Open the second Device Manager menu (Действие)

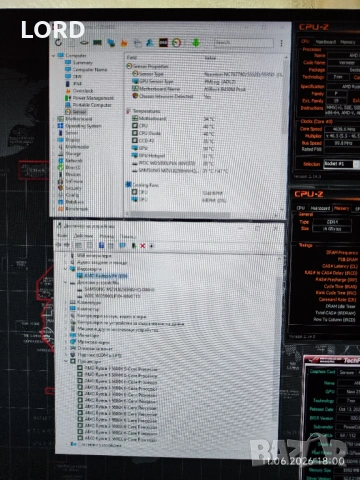(83, 236)
